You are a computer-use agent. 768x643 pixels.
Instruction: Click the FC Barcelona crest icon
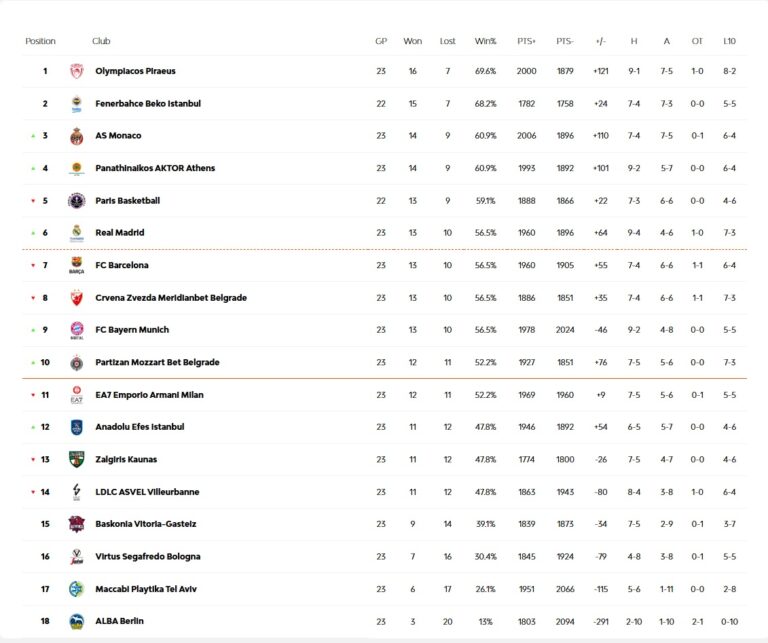[77, 266]
